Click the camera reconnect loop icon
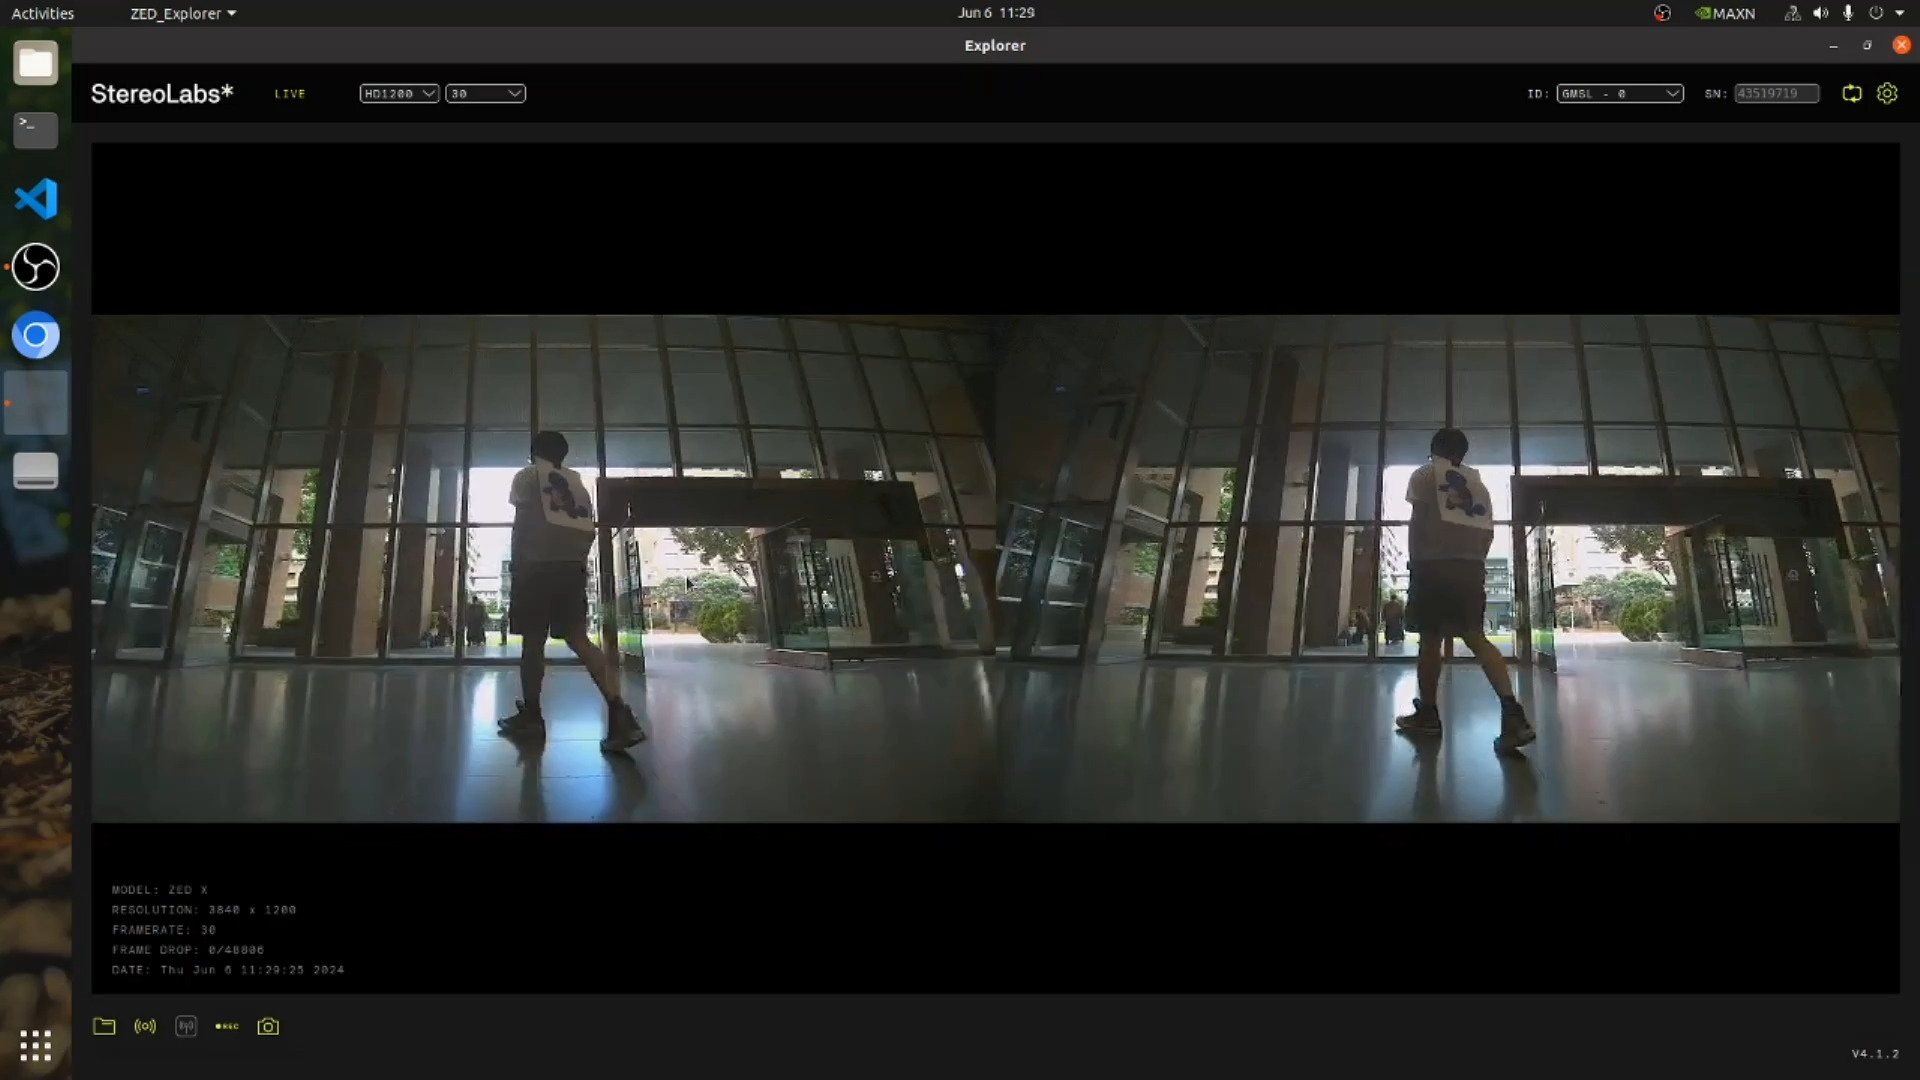Image resolution: width=1920 pixels, height=1080 pixels. click(1852, 93)
